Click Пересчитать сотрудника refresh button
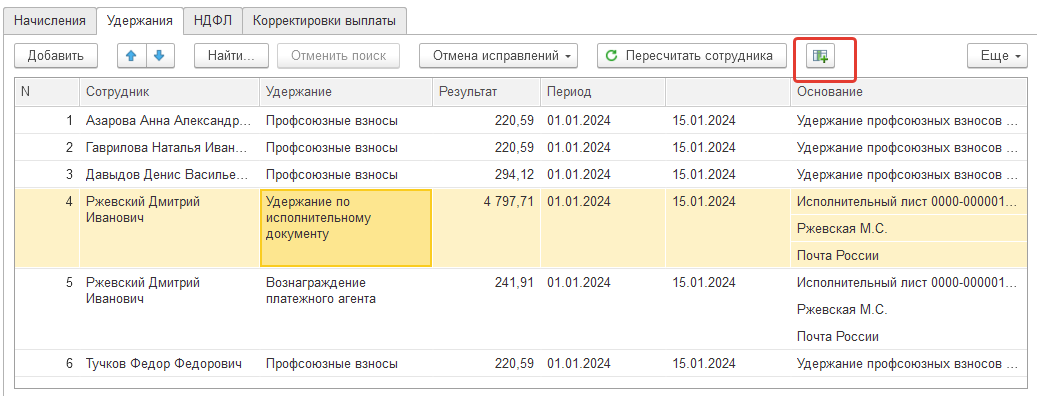Viewport: 1037px width, 396px height. [x=691, y=56]
